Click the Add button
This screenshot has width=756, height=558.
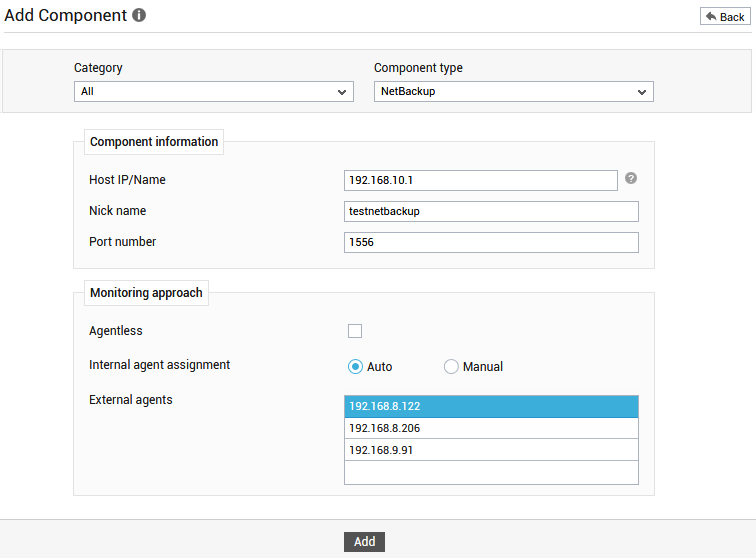pos(364,542)
